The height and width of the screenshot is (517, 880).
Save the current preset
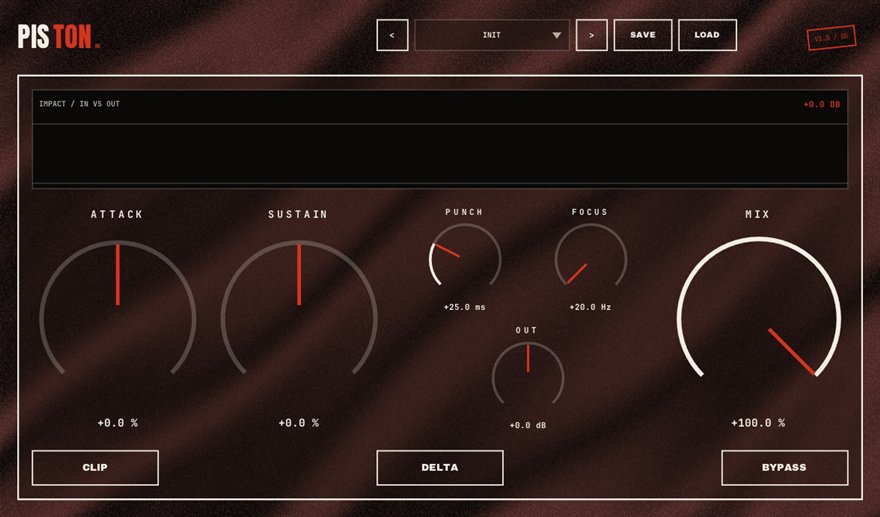(643, 35)
